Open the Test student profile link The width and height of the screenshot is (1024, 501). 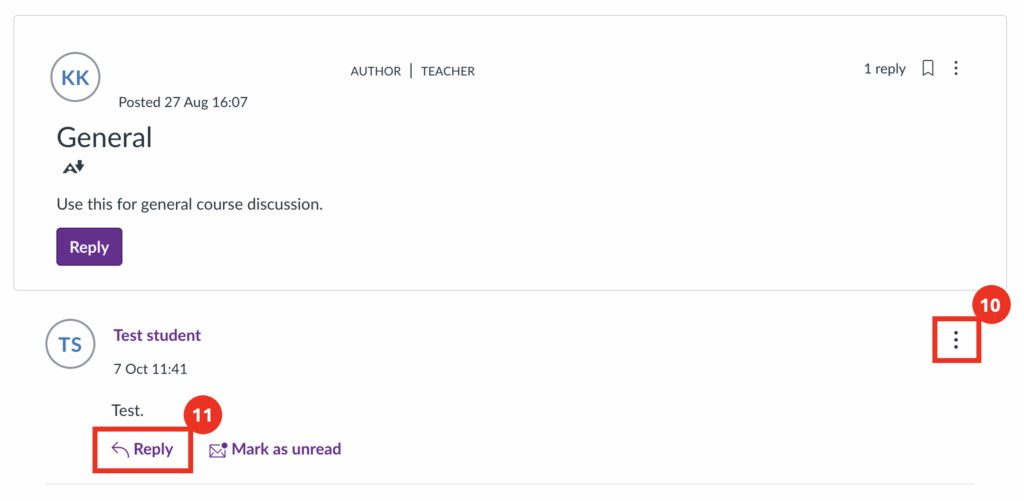157,335
